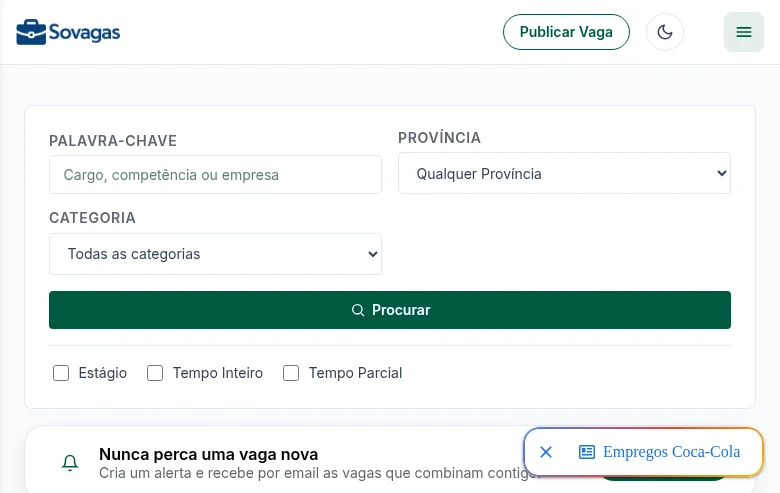Click the Sovagas briefcase logo
Screen dimensions: 780x493
point(31,32)
